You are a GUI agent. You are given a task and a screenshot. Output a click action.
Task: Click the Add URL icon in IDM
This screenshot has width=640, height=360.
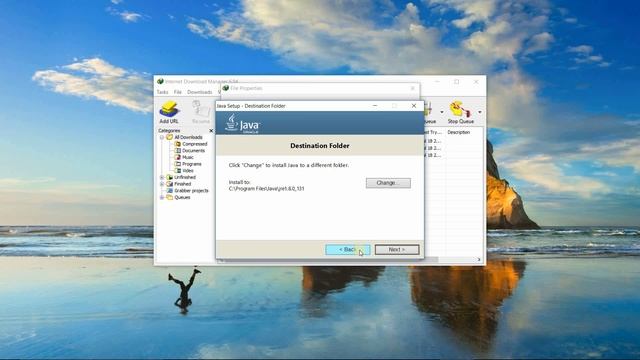coord(169,112)
